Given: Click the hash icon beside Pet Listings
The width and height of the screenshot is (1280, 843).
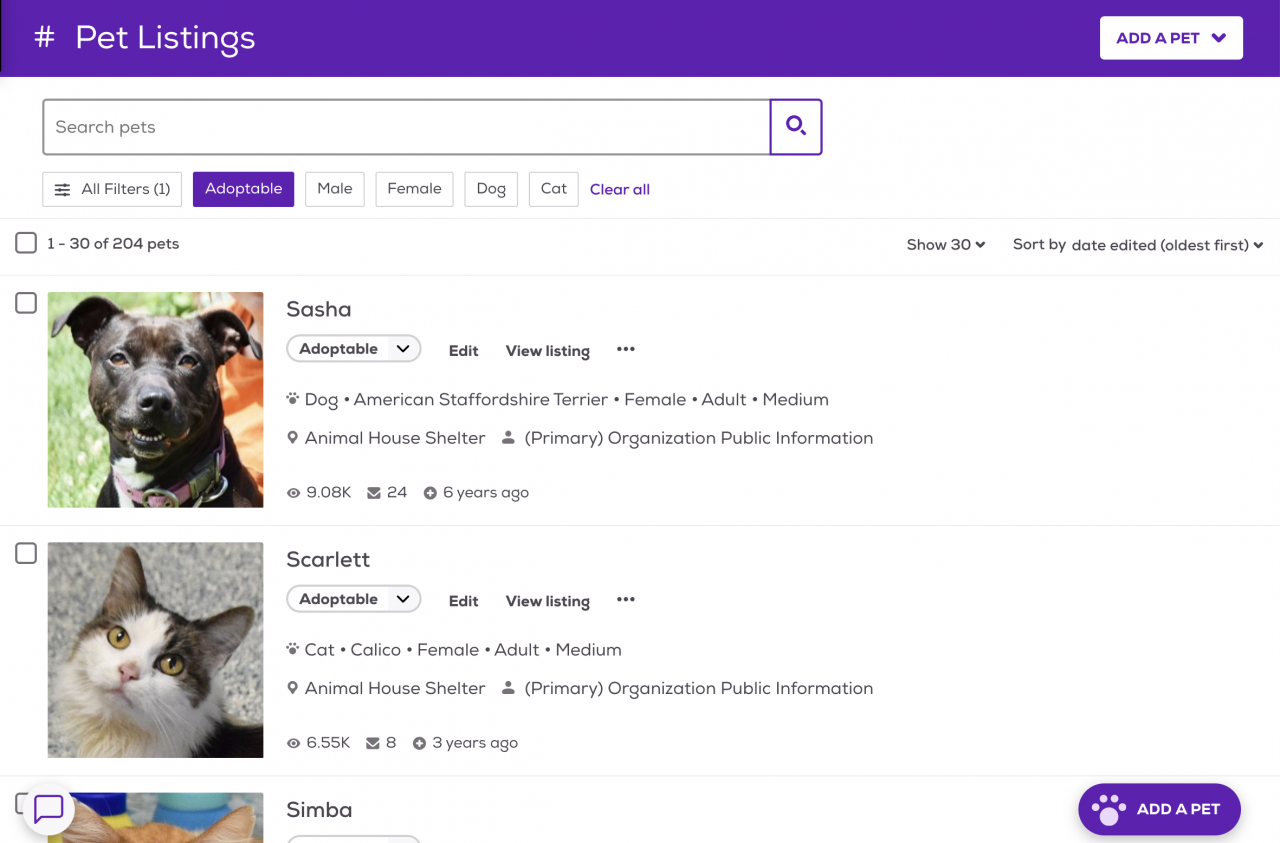Looking at the screenshot, I should pos(44,38).
